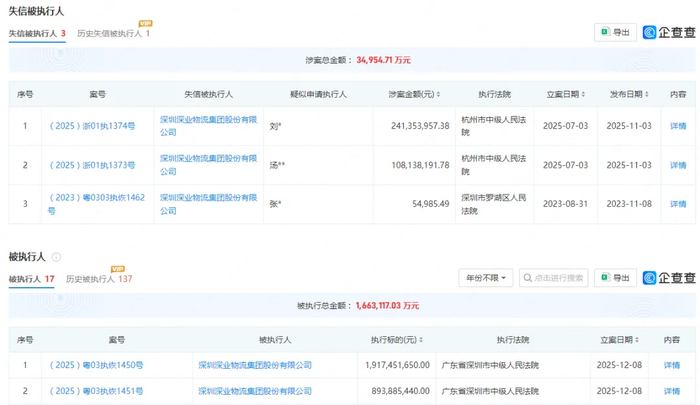Open company link in 粤03执恢1450号 row
Screen dimensions: 700x405
click(x=255, y=365)
